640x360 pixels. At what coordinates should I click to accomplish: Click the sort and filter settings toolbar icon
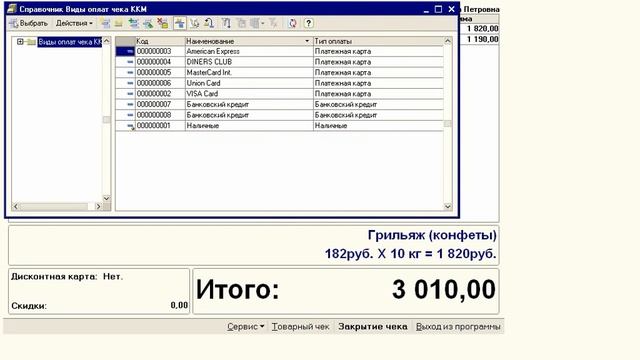(x=227, y=23)
